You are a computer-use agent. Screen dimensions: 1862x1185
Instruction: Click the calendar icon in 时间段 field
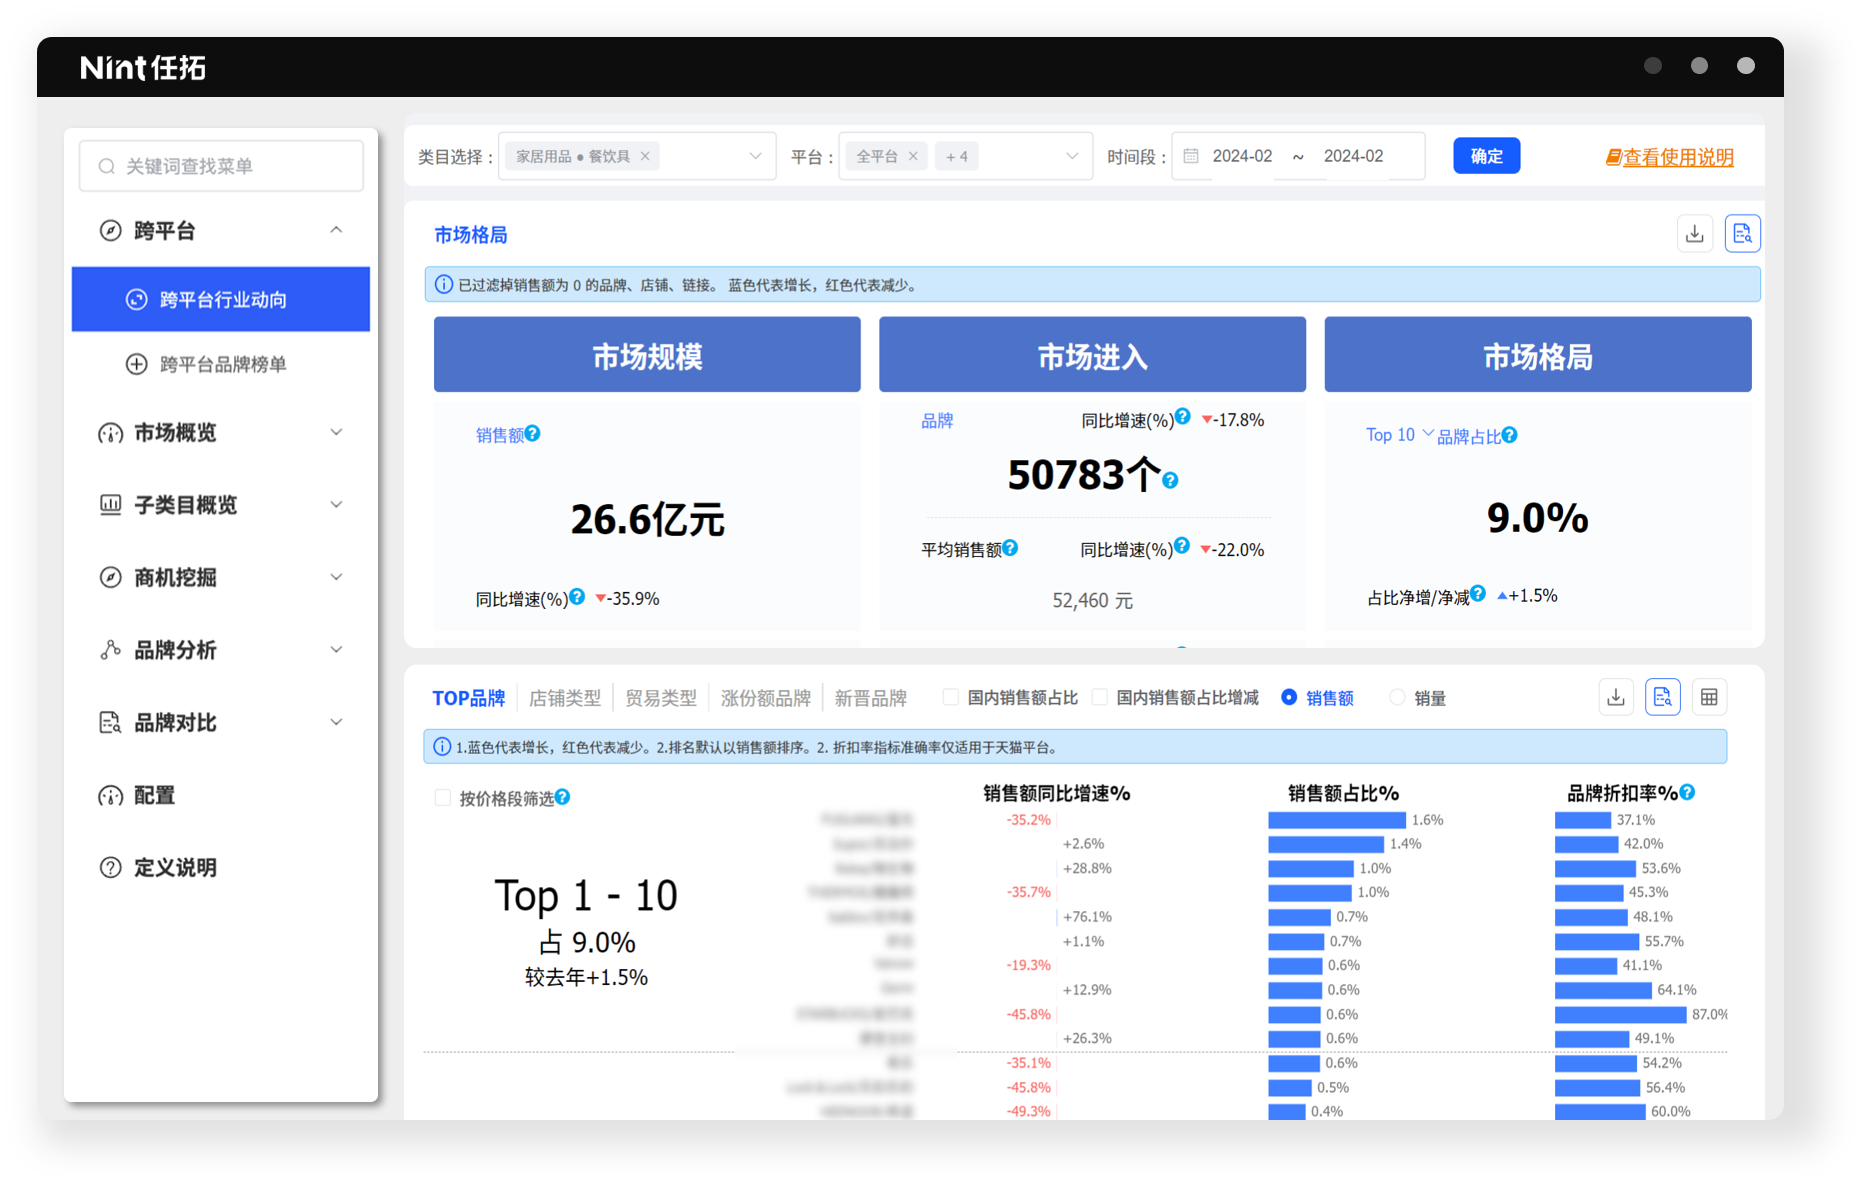(1191, 156)
